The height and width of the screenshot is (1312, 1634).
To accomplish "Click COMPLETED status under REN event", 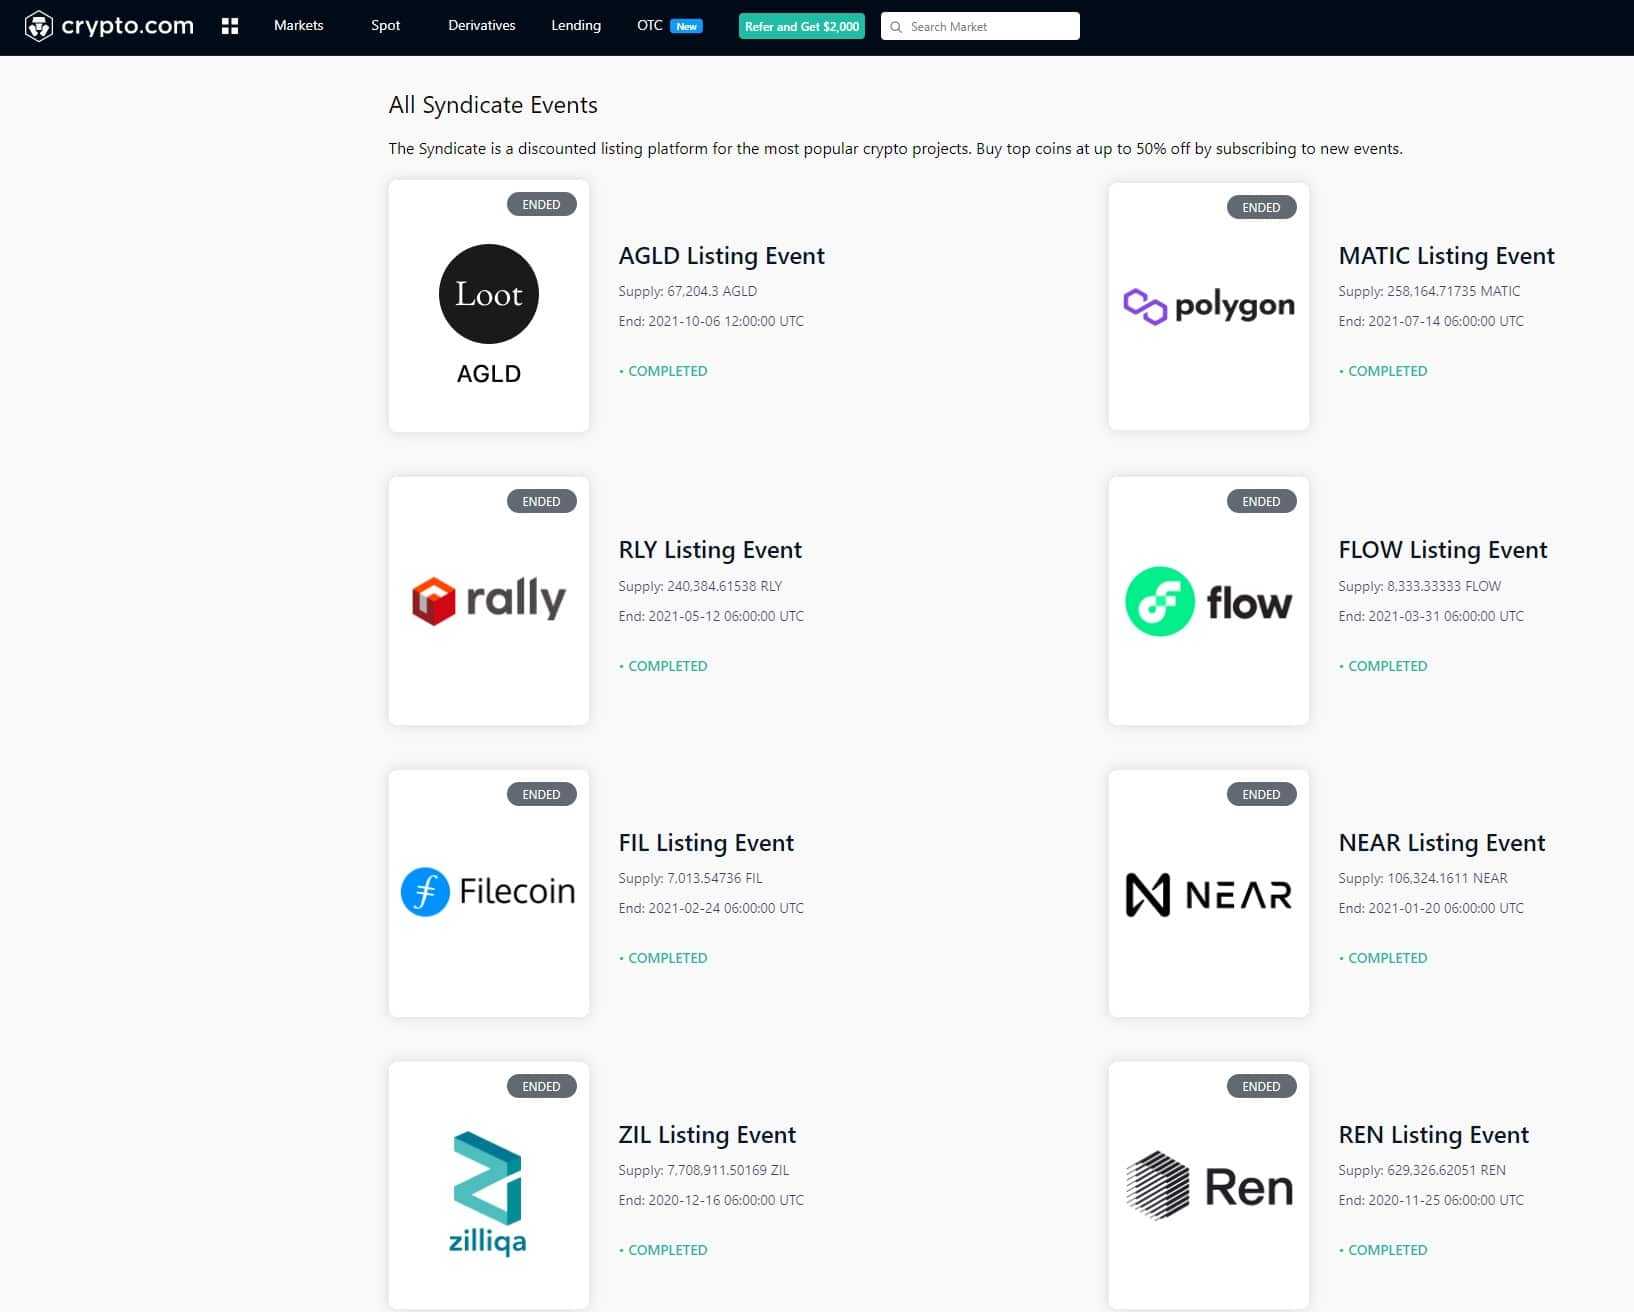I will pyautogui.click(x=1383, y=1250).
